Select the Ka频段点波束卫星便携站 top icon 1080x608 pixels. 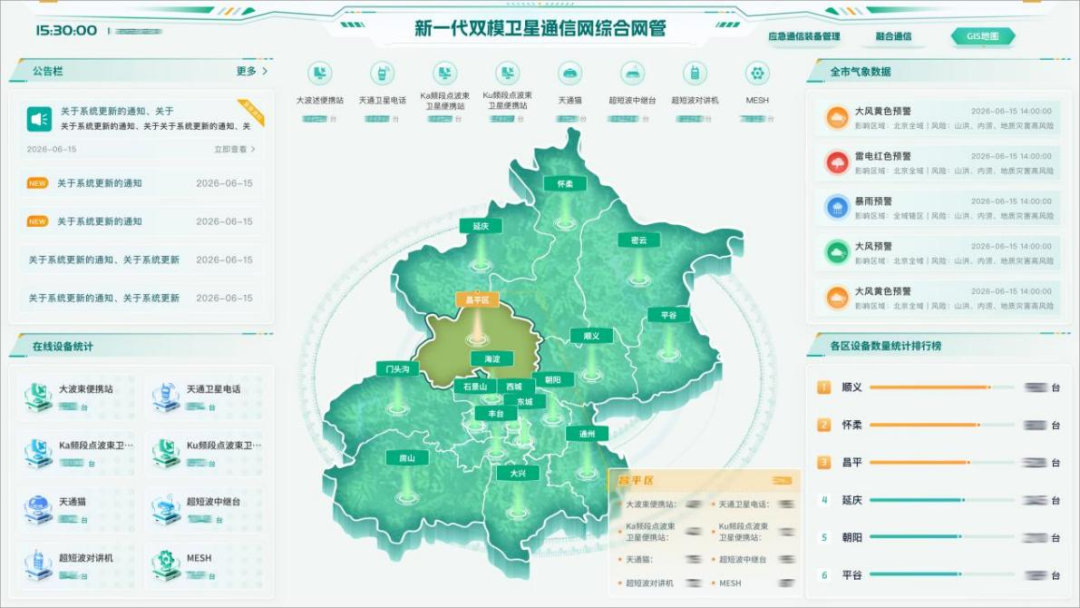coord(445,73)
